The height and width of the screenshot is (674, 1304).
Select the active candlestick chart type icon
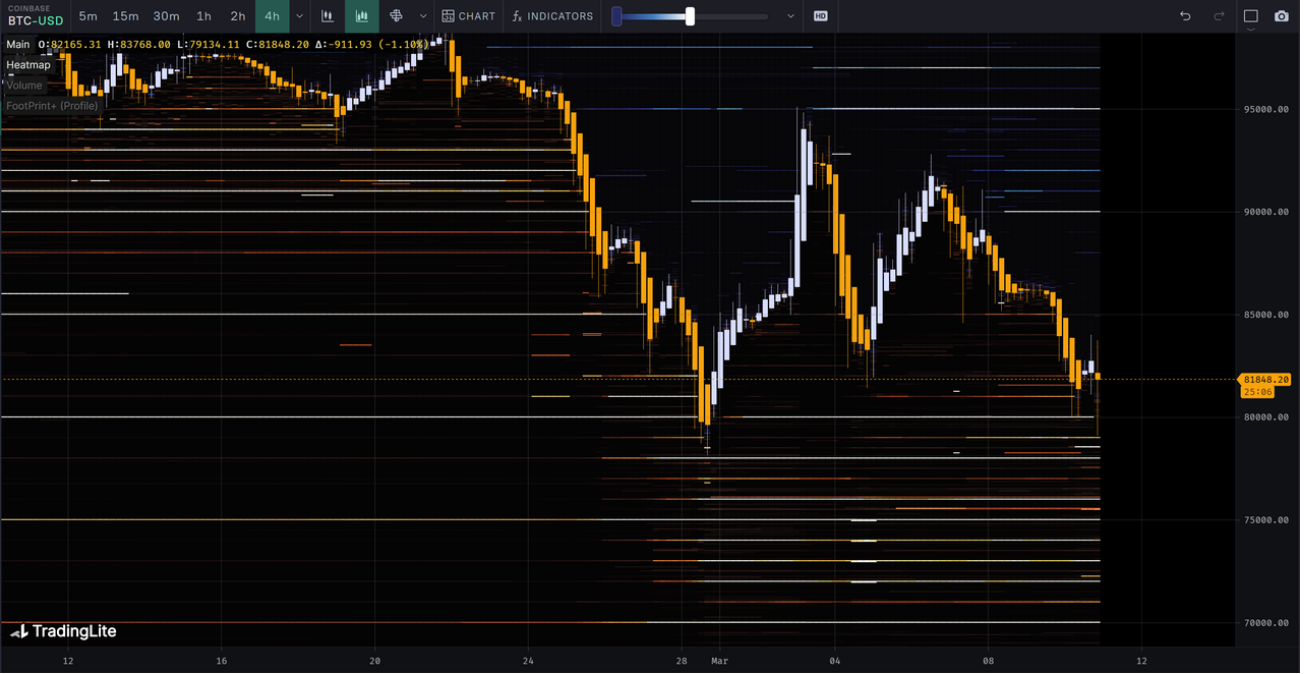(x=362, y=16)
